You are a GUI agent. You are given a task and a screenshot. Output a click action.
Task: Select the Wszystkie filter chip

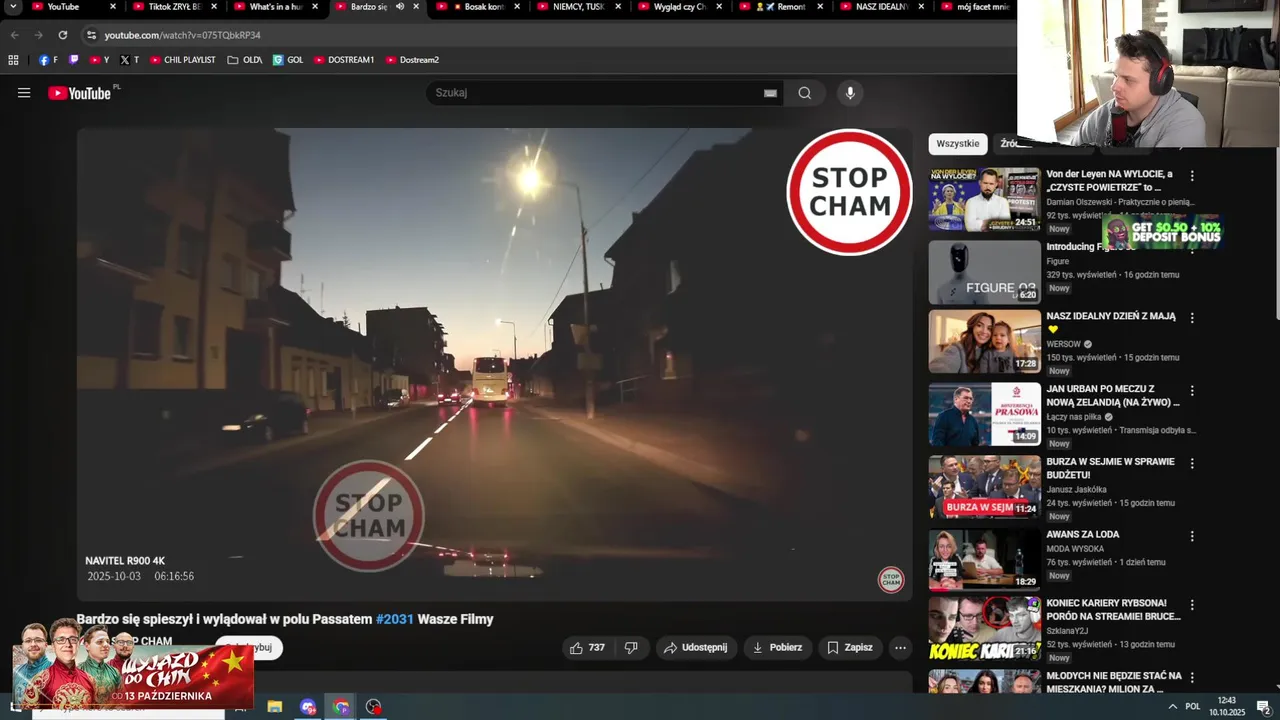958,144
